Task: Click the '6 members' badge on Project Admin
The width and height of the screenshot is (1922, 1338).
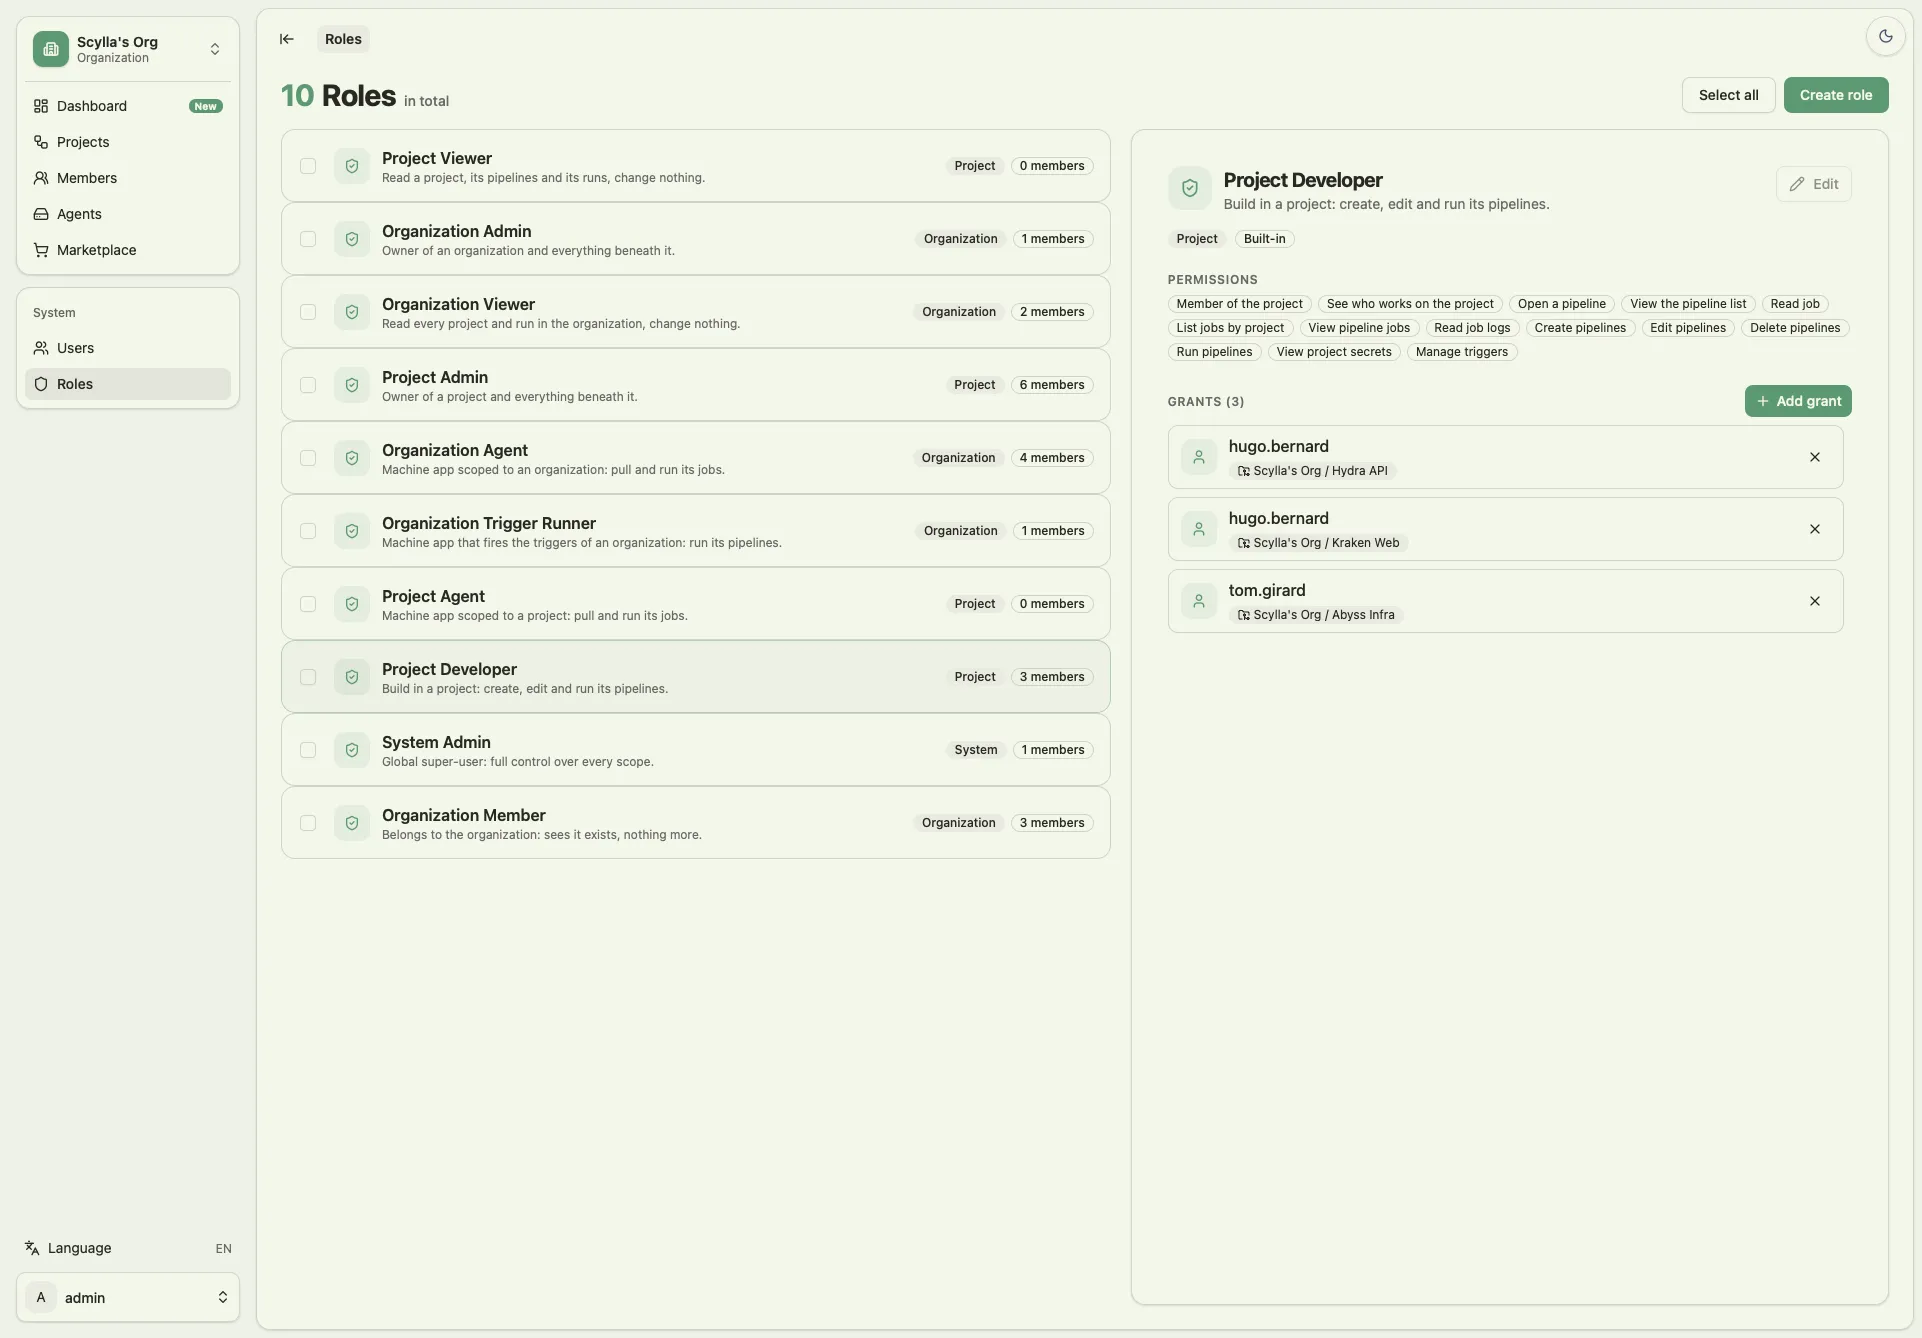Action: 1052,385
